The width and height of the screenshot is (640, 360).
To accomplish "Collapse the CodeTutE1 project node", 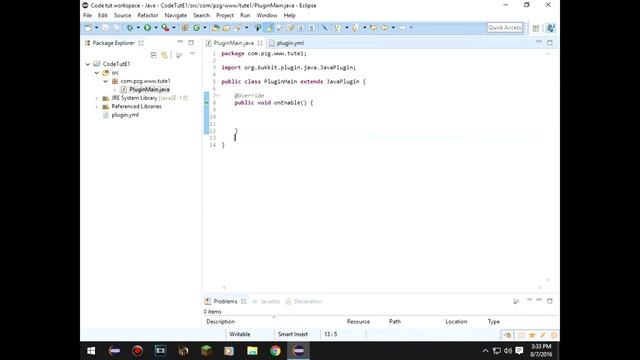I will [87, 64].
